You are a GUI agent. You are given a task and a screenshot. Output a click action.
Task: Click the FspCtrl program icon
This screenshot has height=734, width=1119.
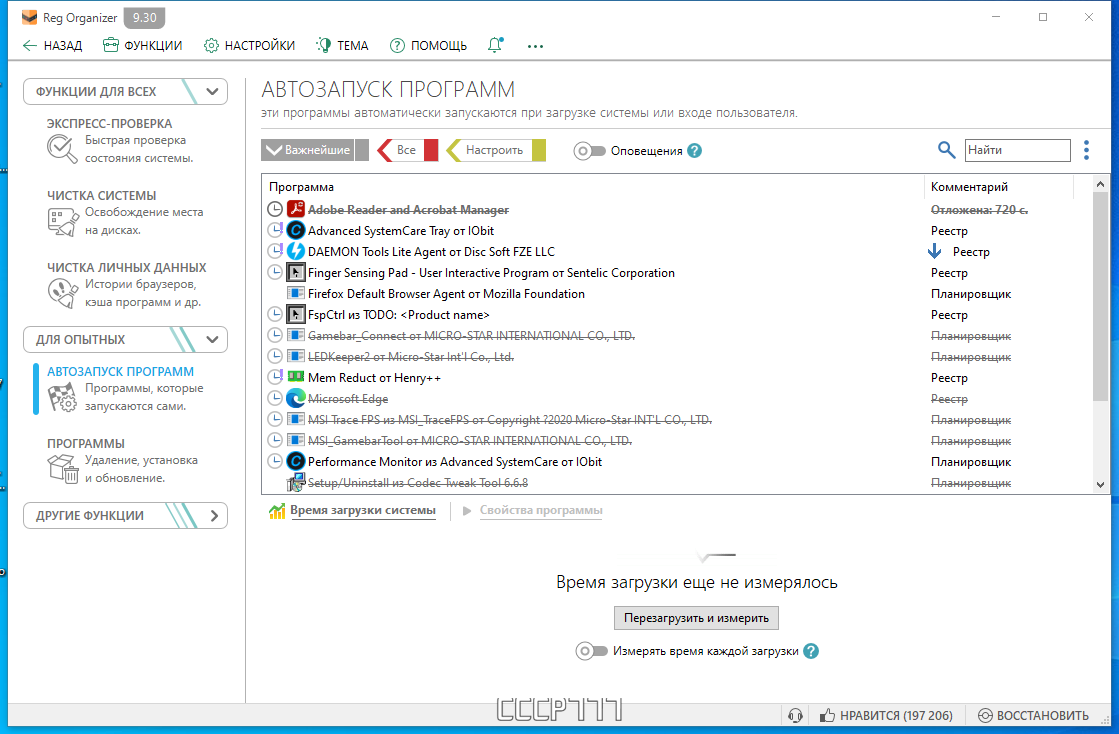pos(295,314)
